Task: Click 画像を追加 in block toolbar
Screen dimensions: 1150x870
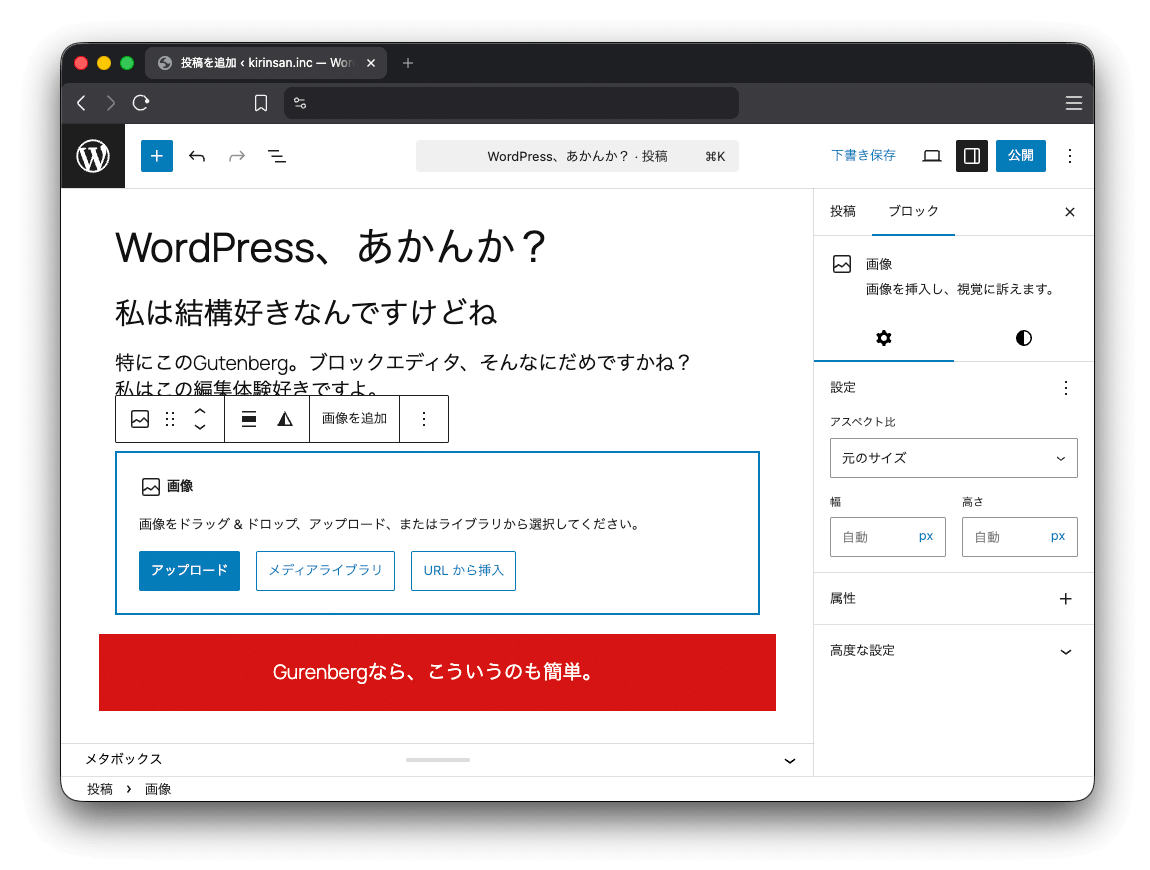Action: point(354,419)
